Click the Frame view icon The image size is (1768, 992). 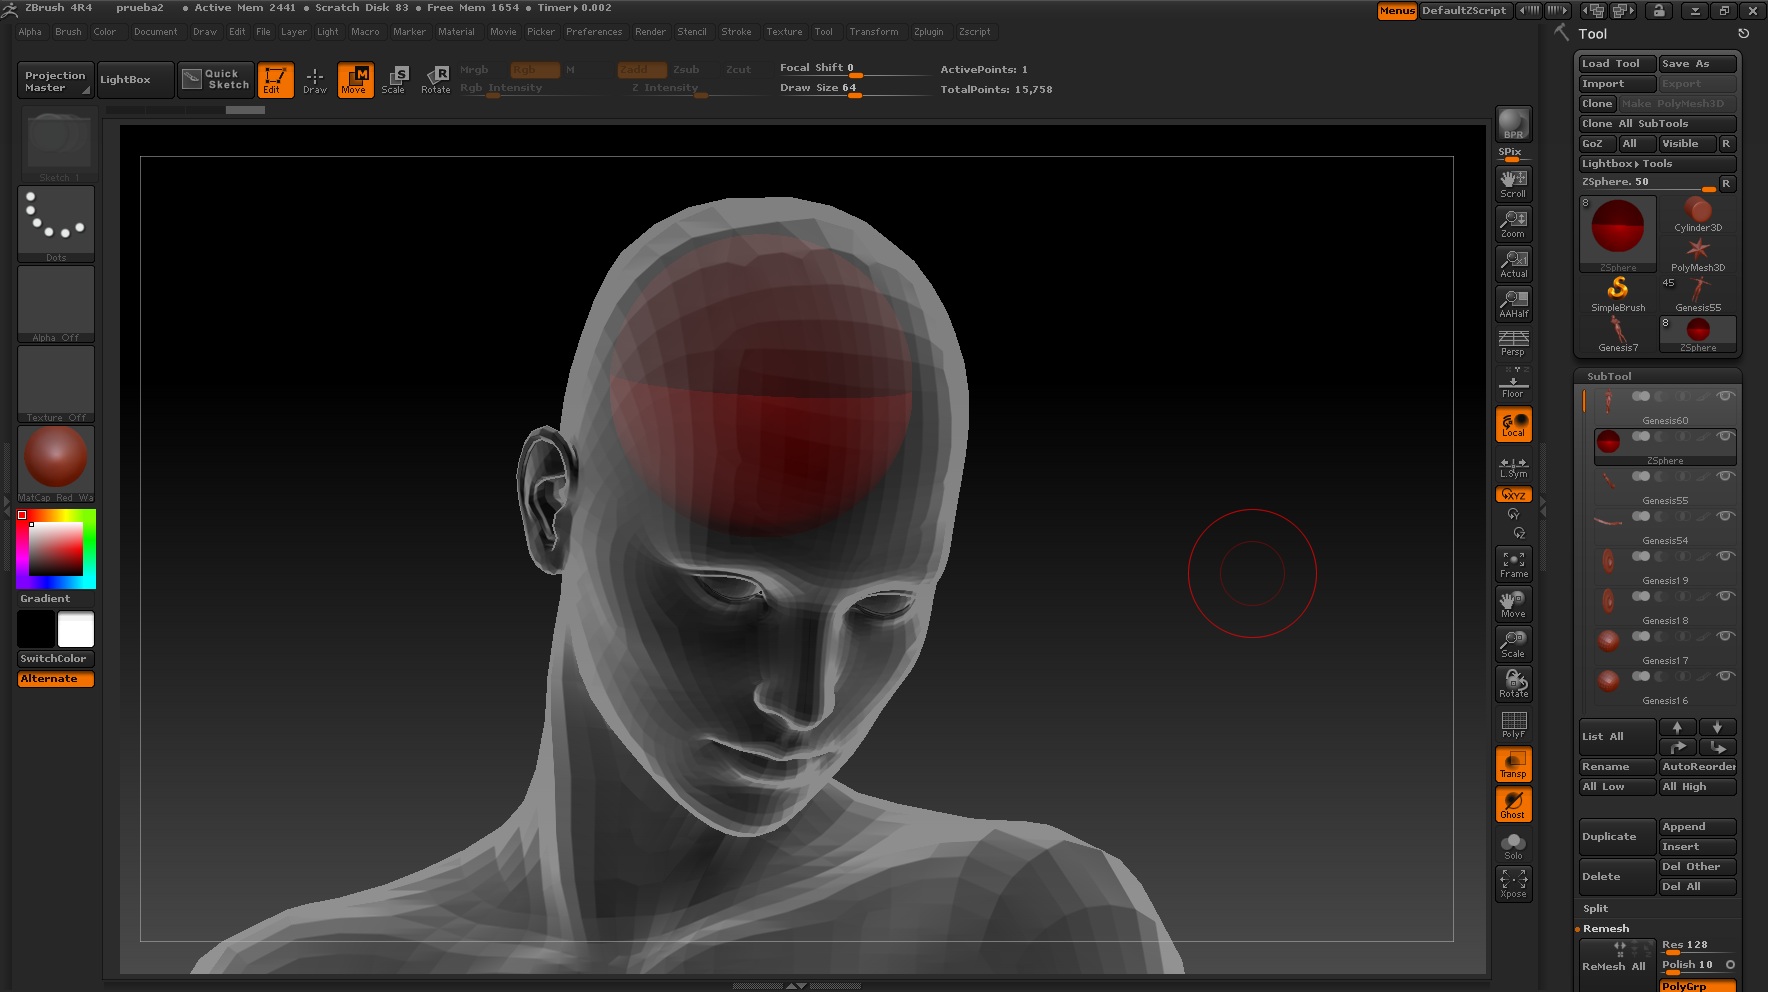(x=1513, y=564)
